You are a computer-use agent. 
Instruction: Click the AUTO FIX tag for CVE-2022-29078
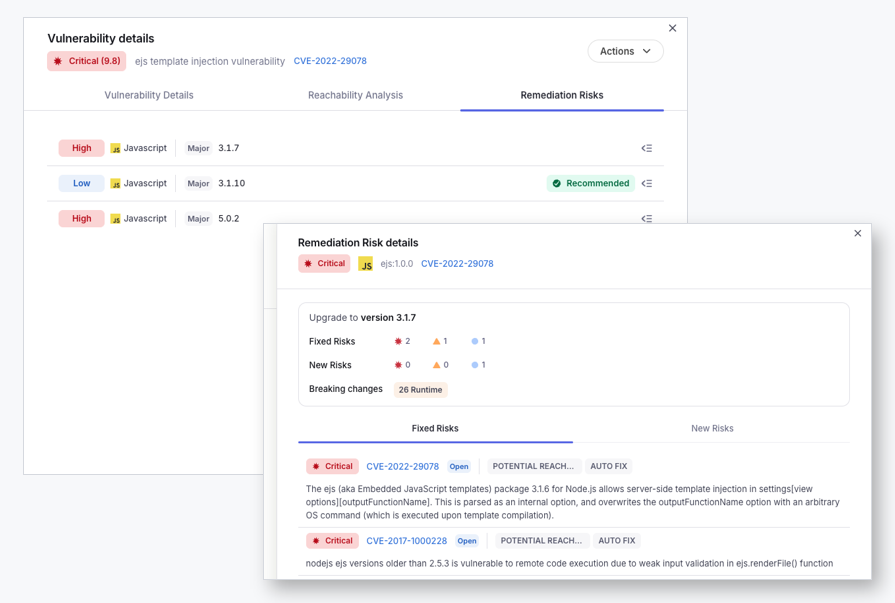click(608, 466)
